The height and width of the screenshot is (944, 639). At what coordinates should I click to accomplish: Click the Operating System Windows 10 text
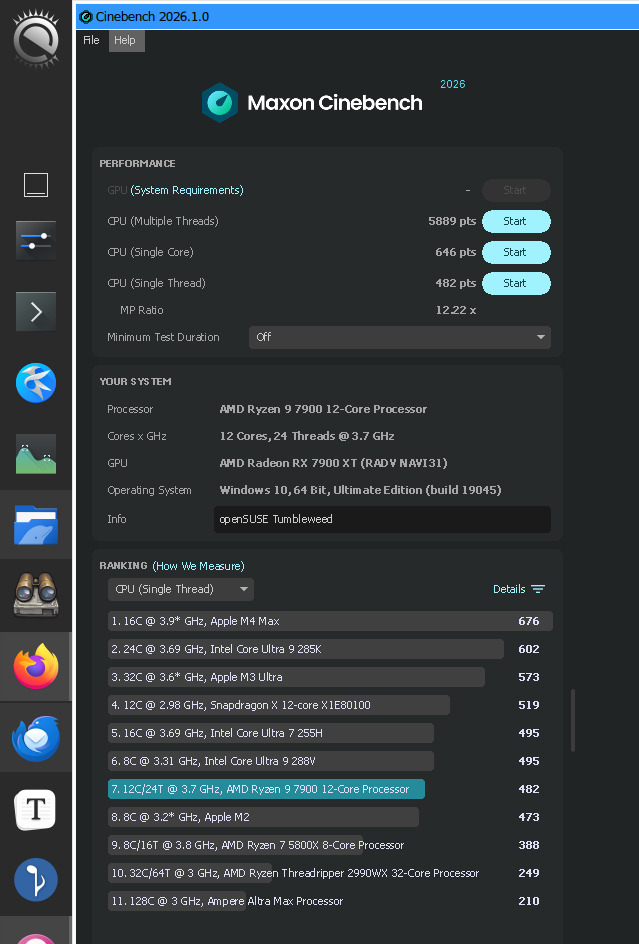[360, 490]
